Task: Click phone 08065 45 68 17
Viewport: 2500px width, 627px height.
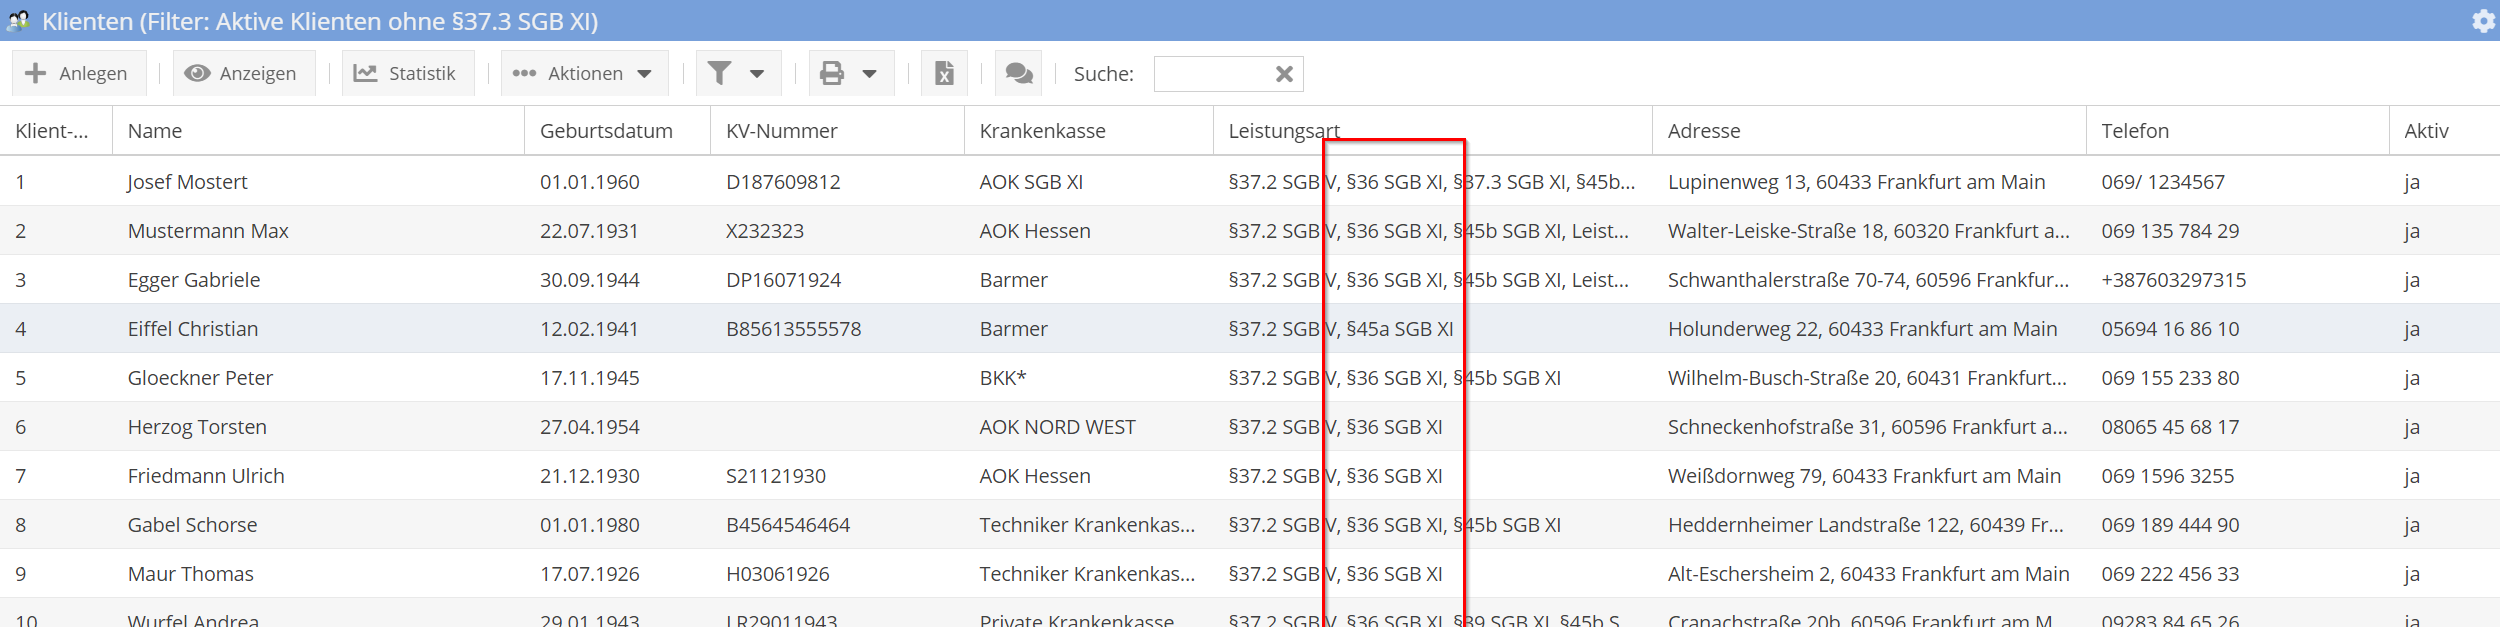Action: pyautogui.click(x=2170, y=427)
